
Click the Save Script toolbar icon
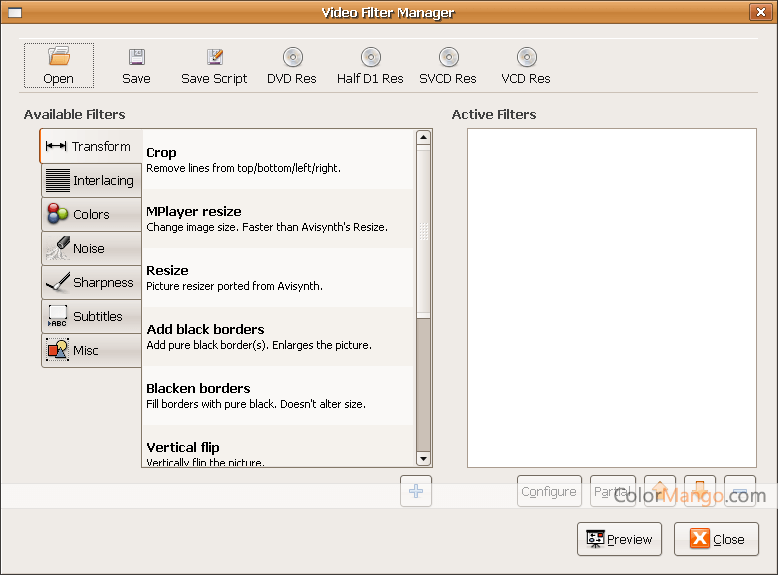(x=214, y=57)
